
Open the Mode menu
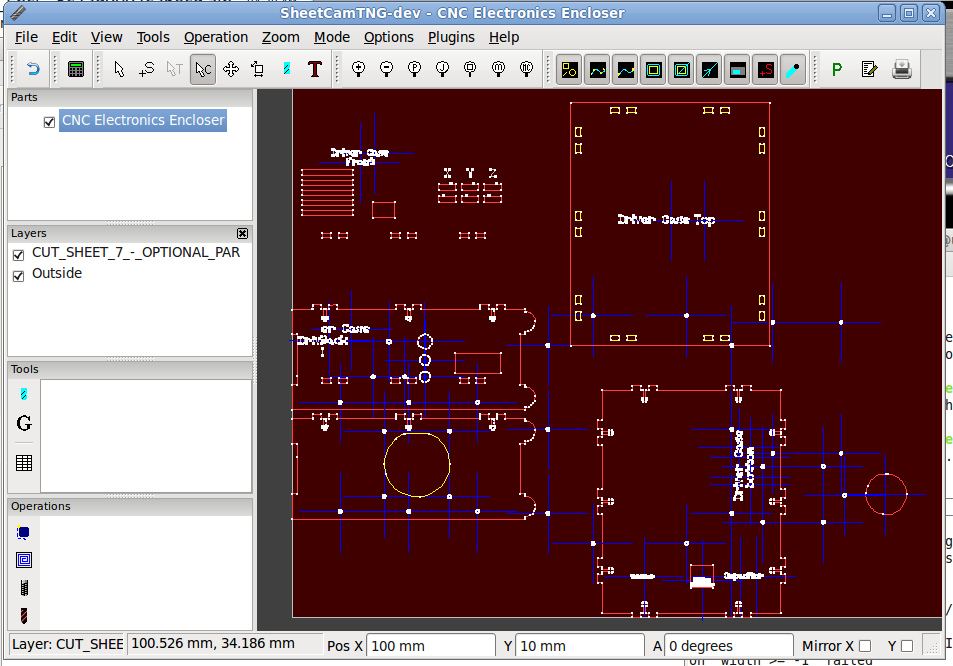tap(332, 37)
